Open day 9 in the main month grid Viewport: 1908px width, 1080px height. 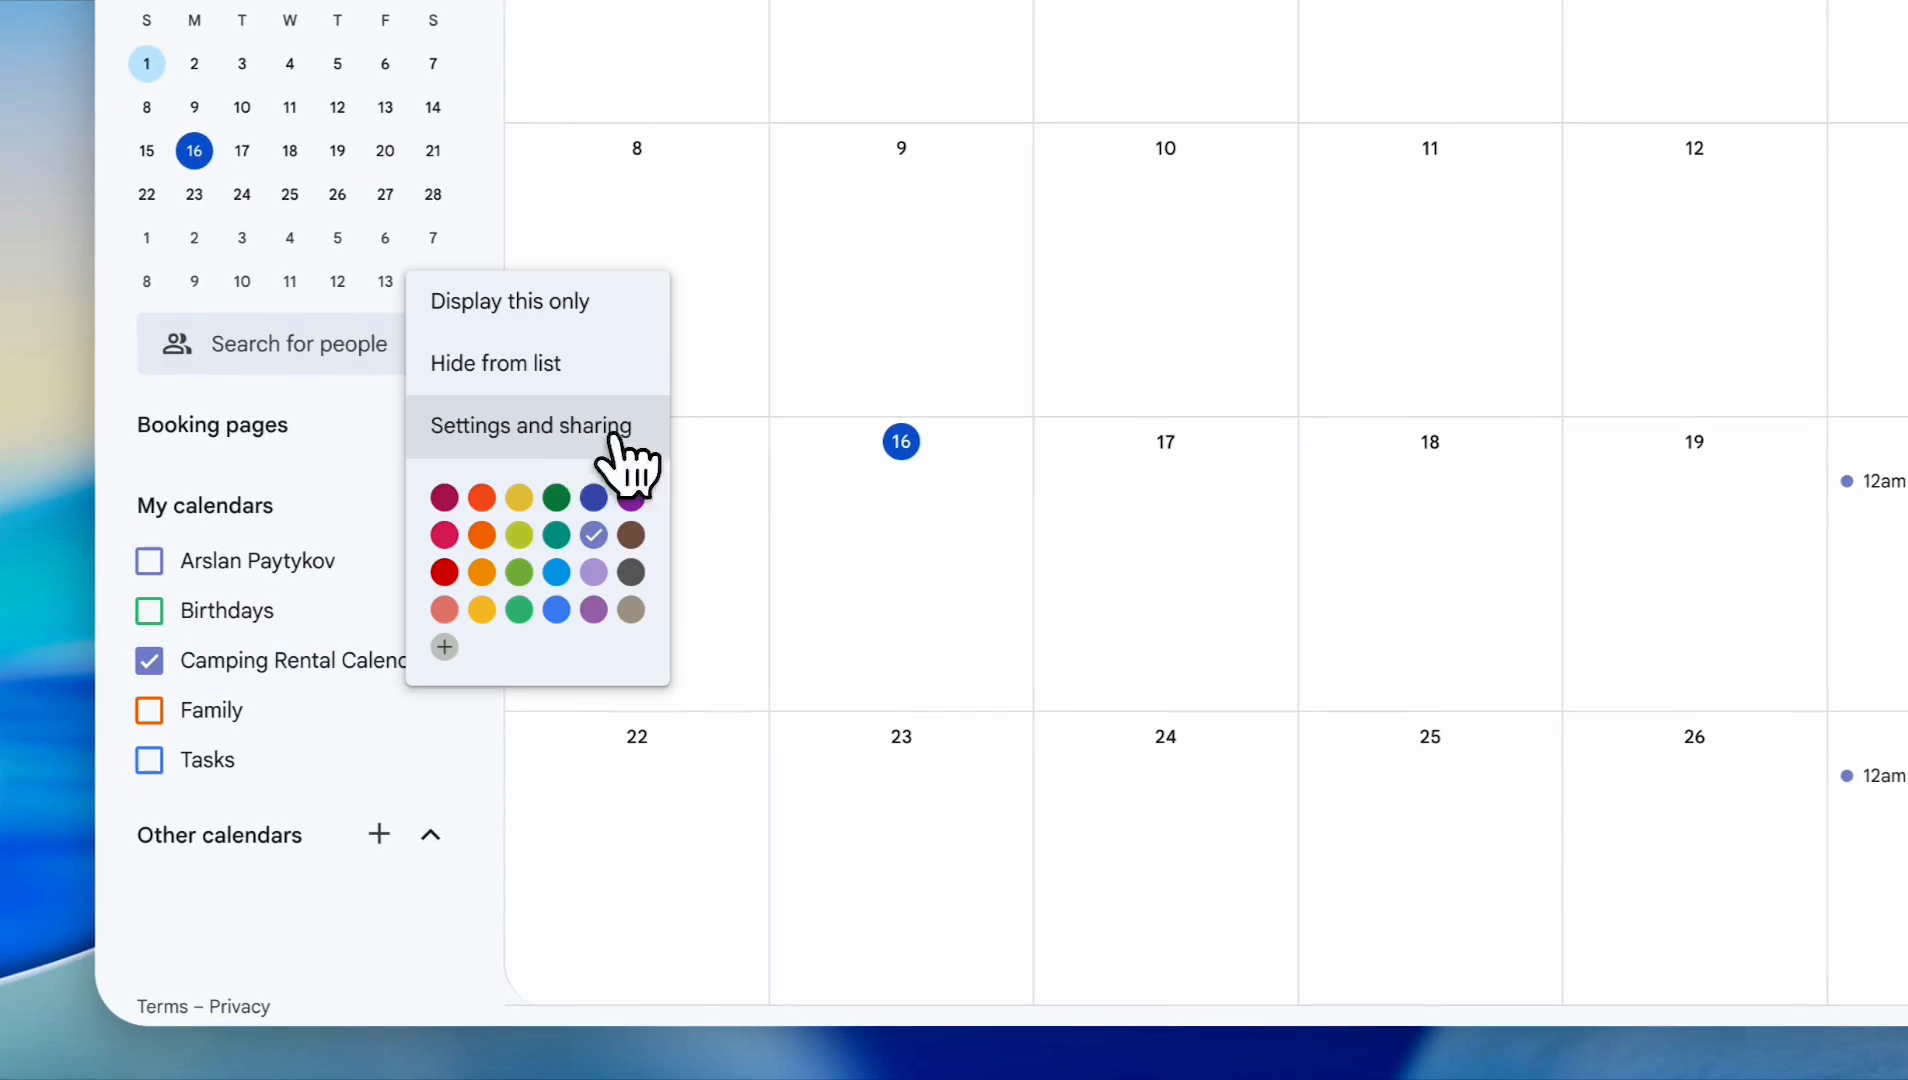click(901, 148)
